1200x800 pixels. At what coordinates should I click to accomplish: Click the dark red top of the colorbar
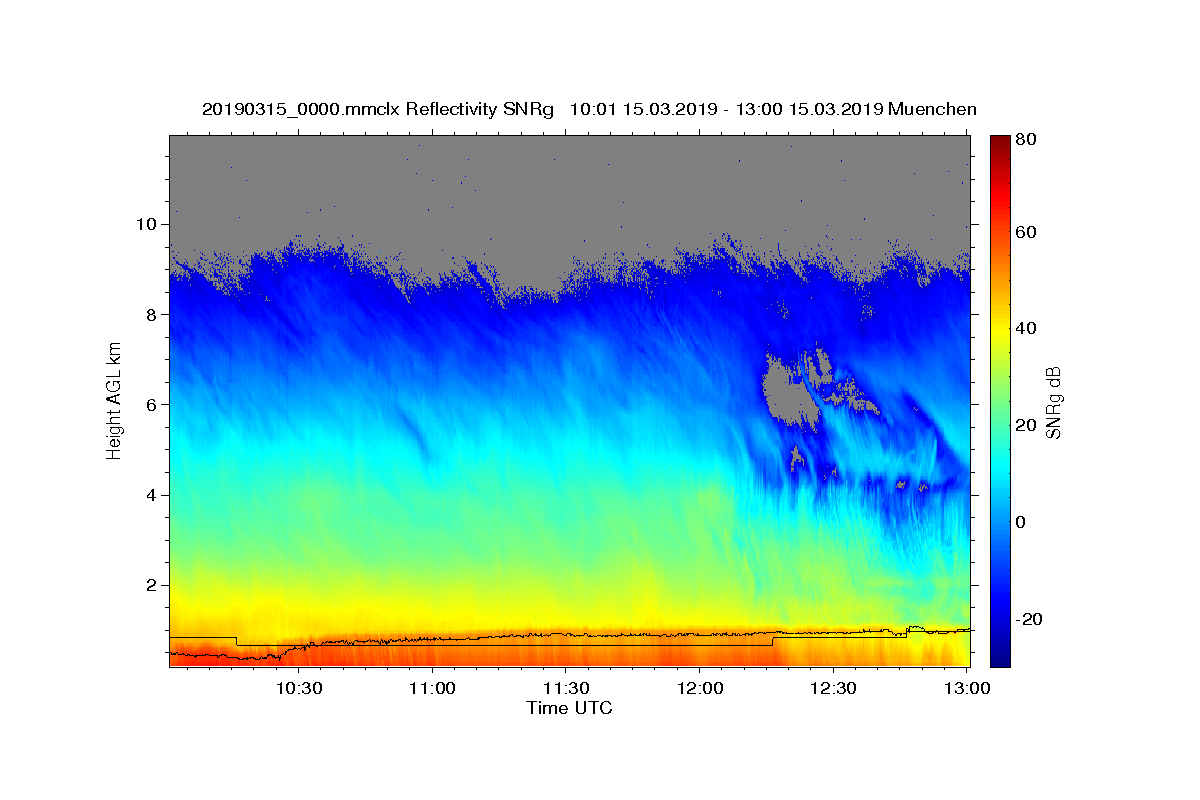tap(1000, 141)
